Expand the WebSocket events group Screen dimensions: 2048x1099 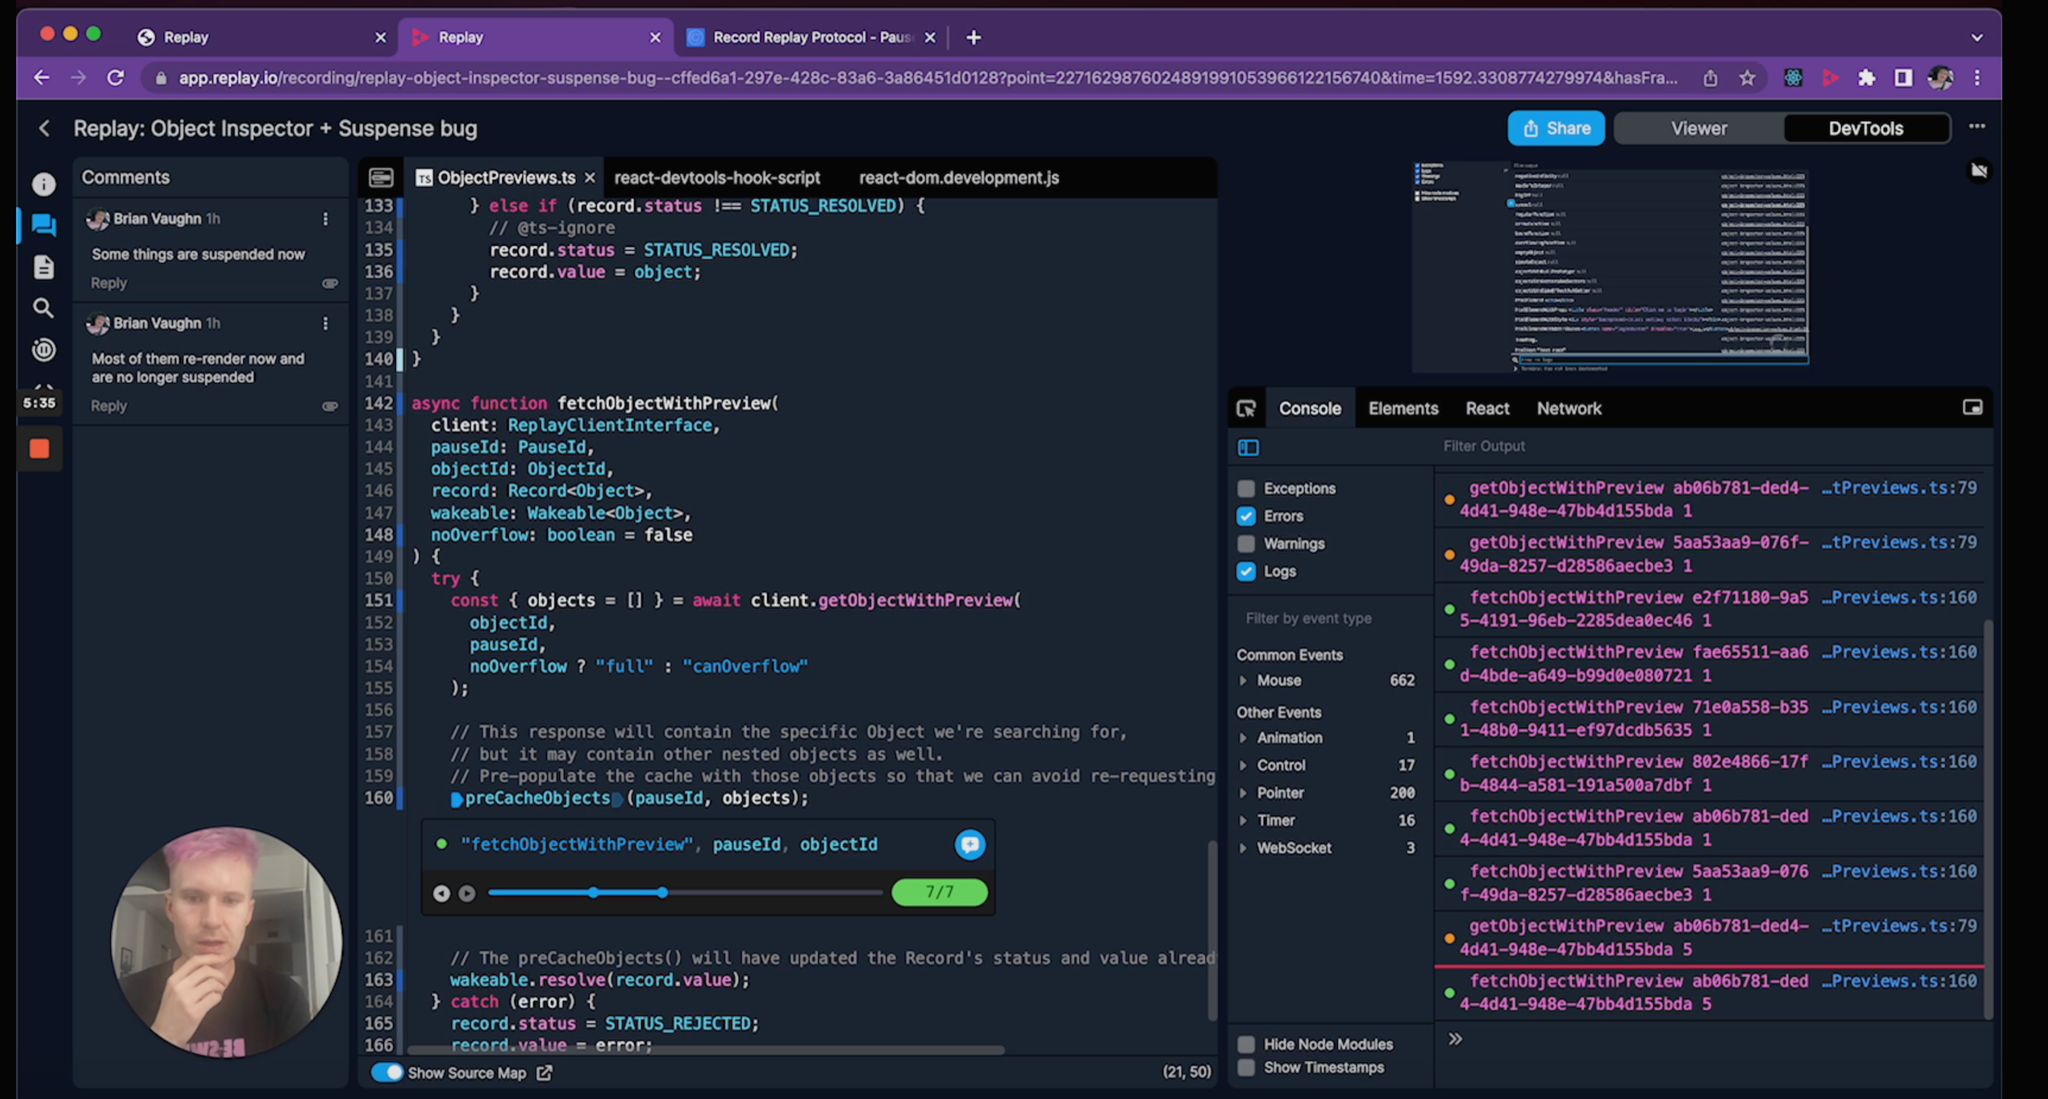tap(1243, 848)
